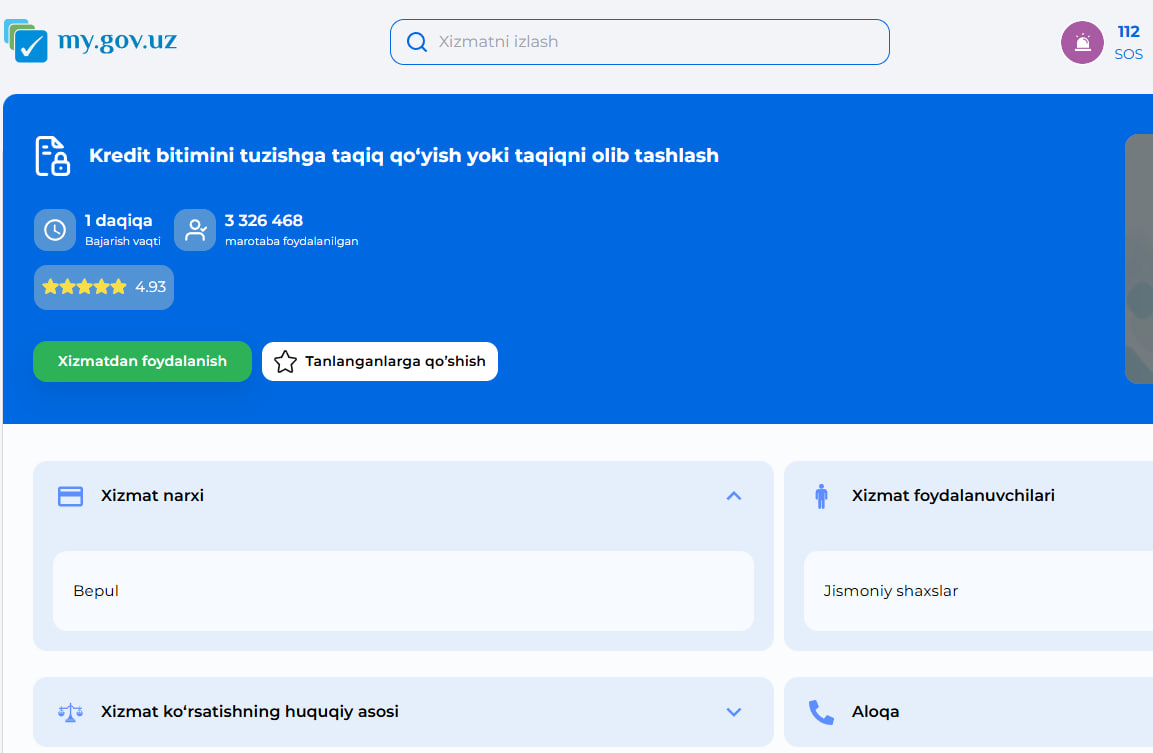Collapse the Xizmat narxi section chevron
The image size is (1153, 753).
pos(734,496)
